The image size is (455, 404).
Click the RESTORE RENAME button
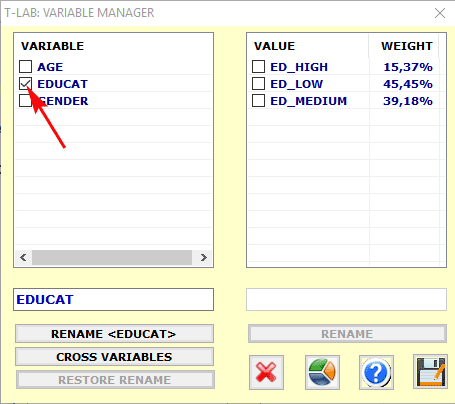115,380
